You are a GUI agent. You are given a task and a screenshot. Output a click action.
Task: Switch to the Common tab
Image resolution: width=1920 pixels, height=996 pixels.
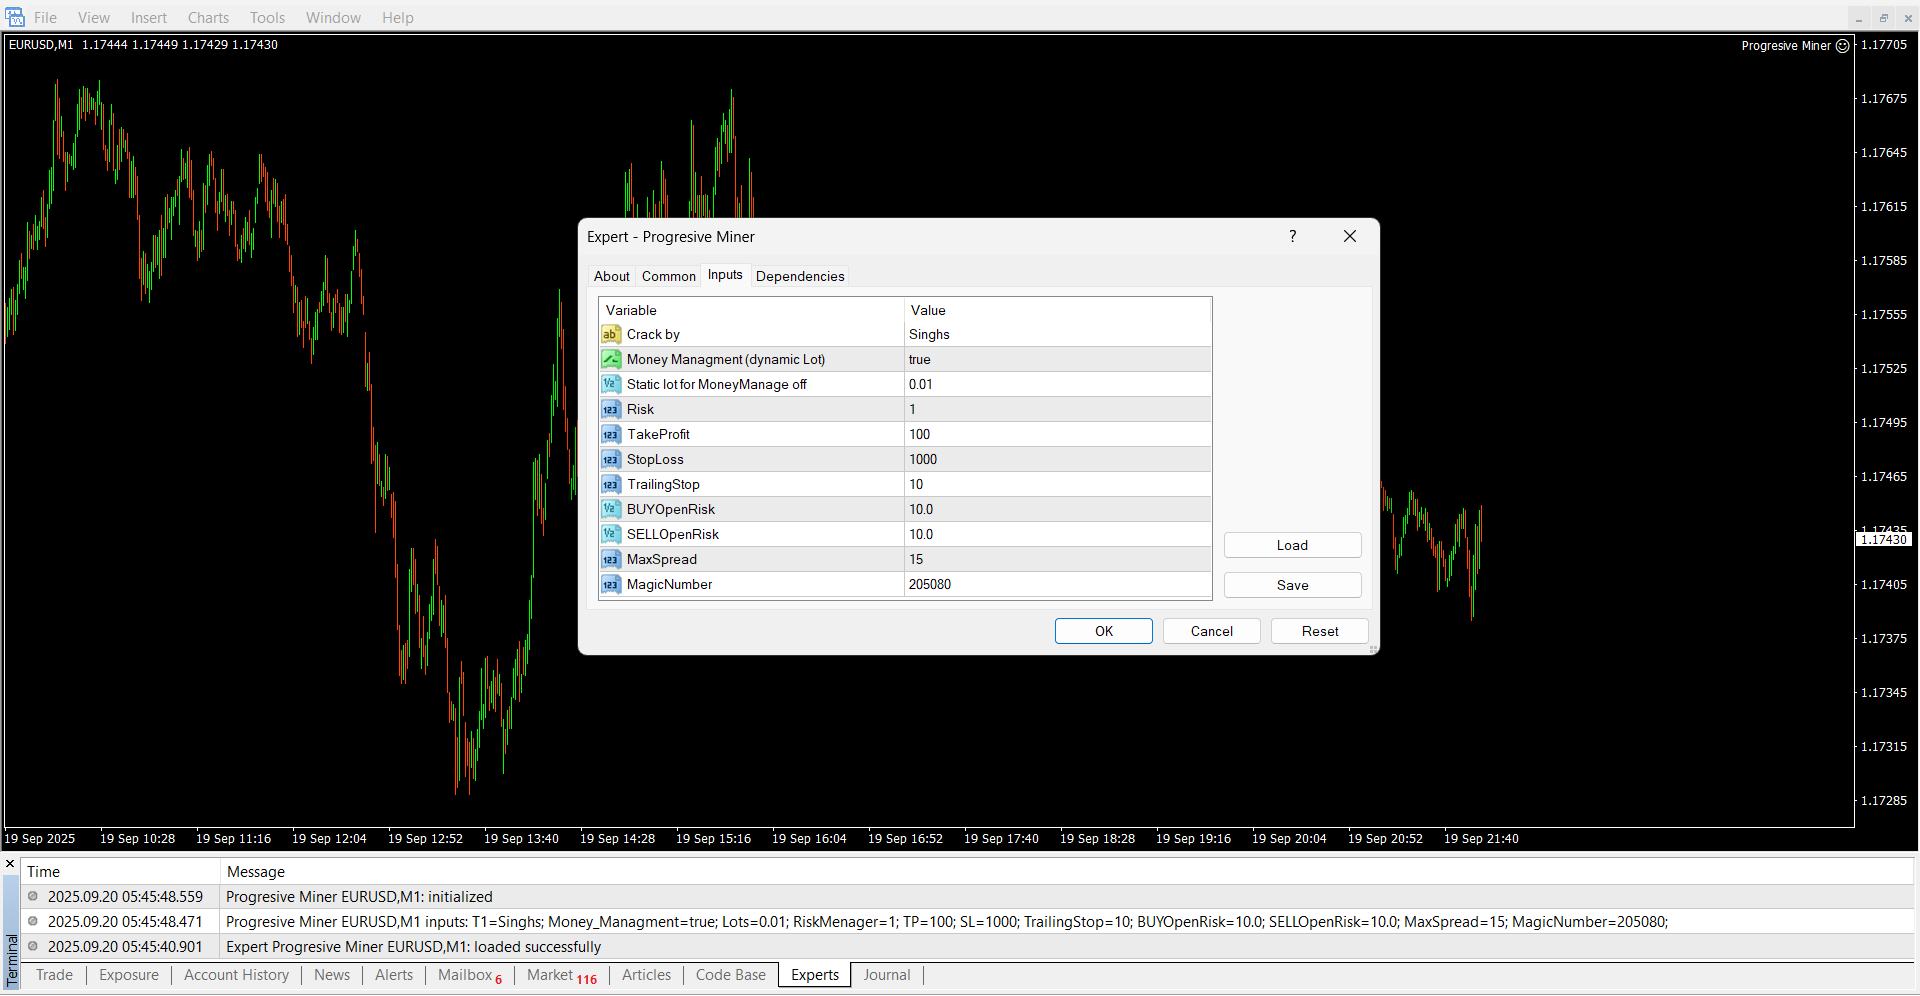click(668, 276)
